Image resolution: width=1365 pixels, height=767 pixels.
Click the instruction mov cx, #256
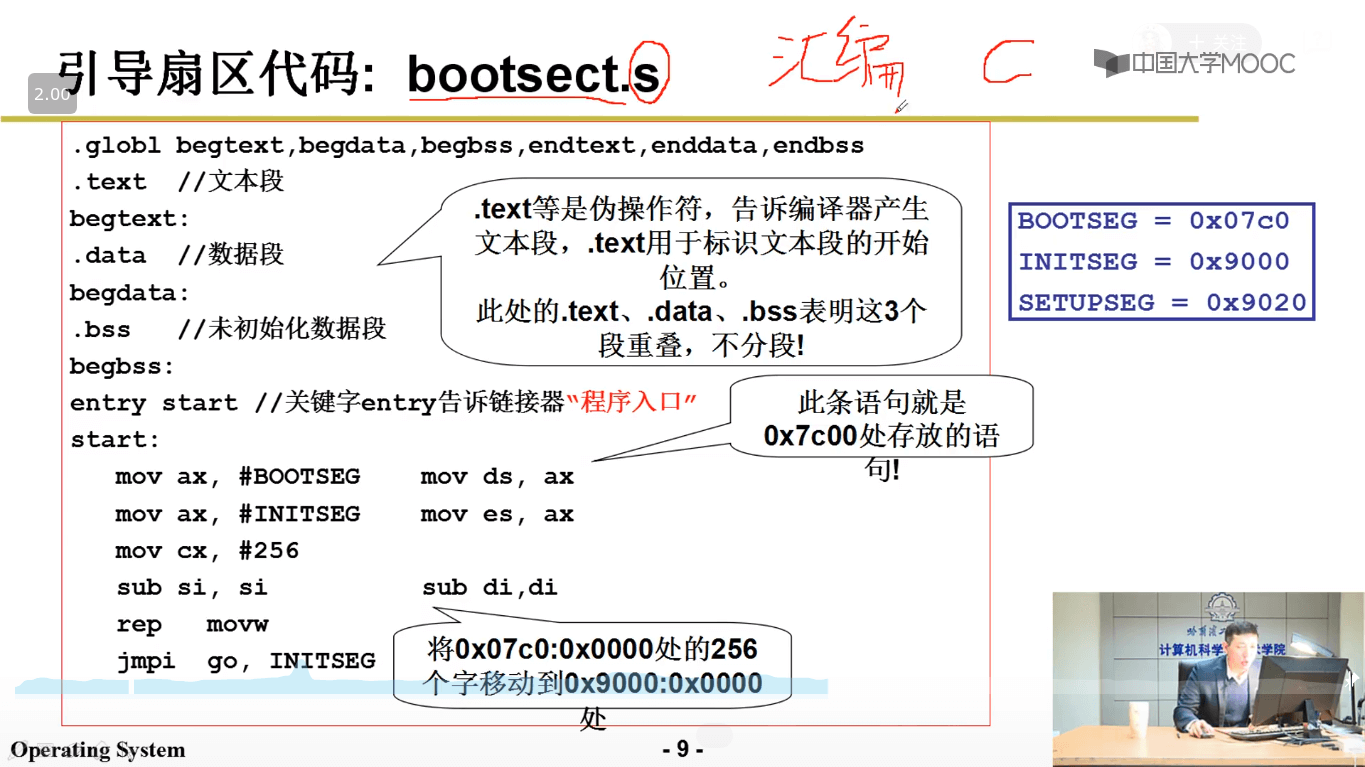(207, 551)
